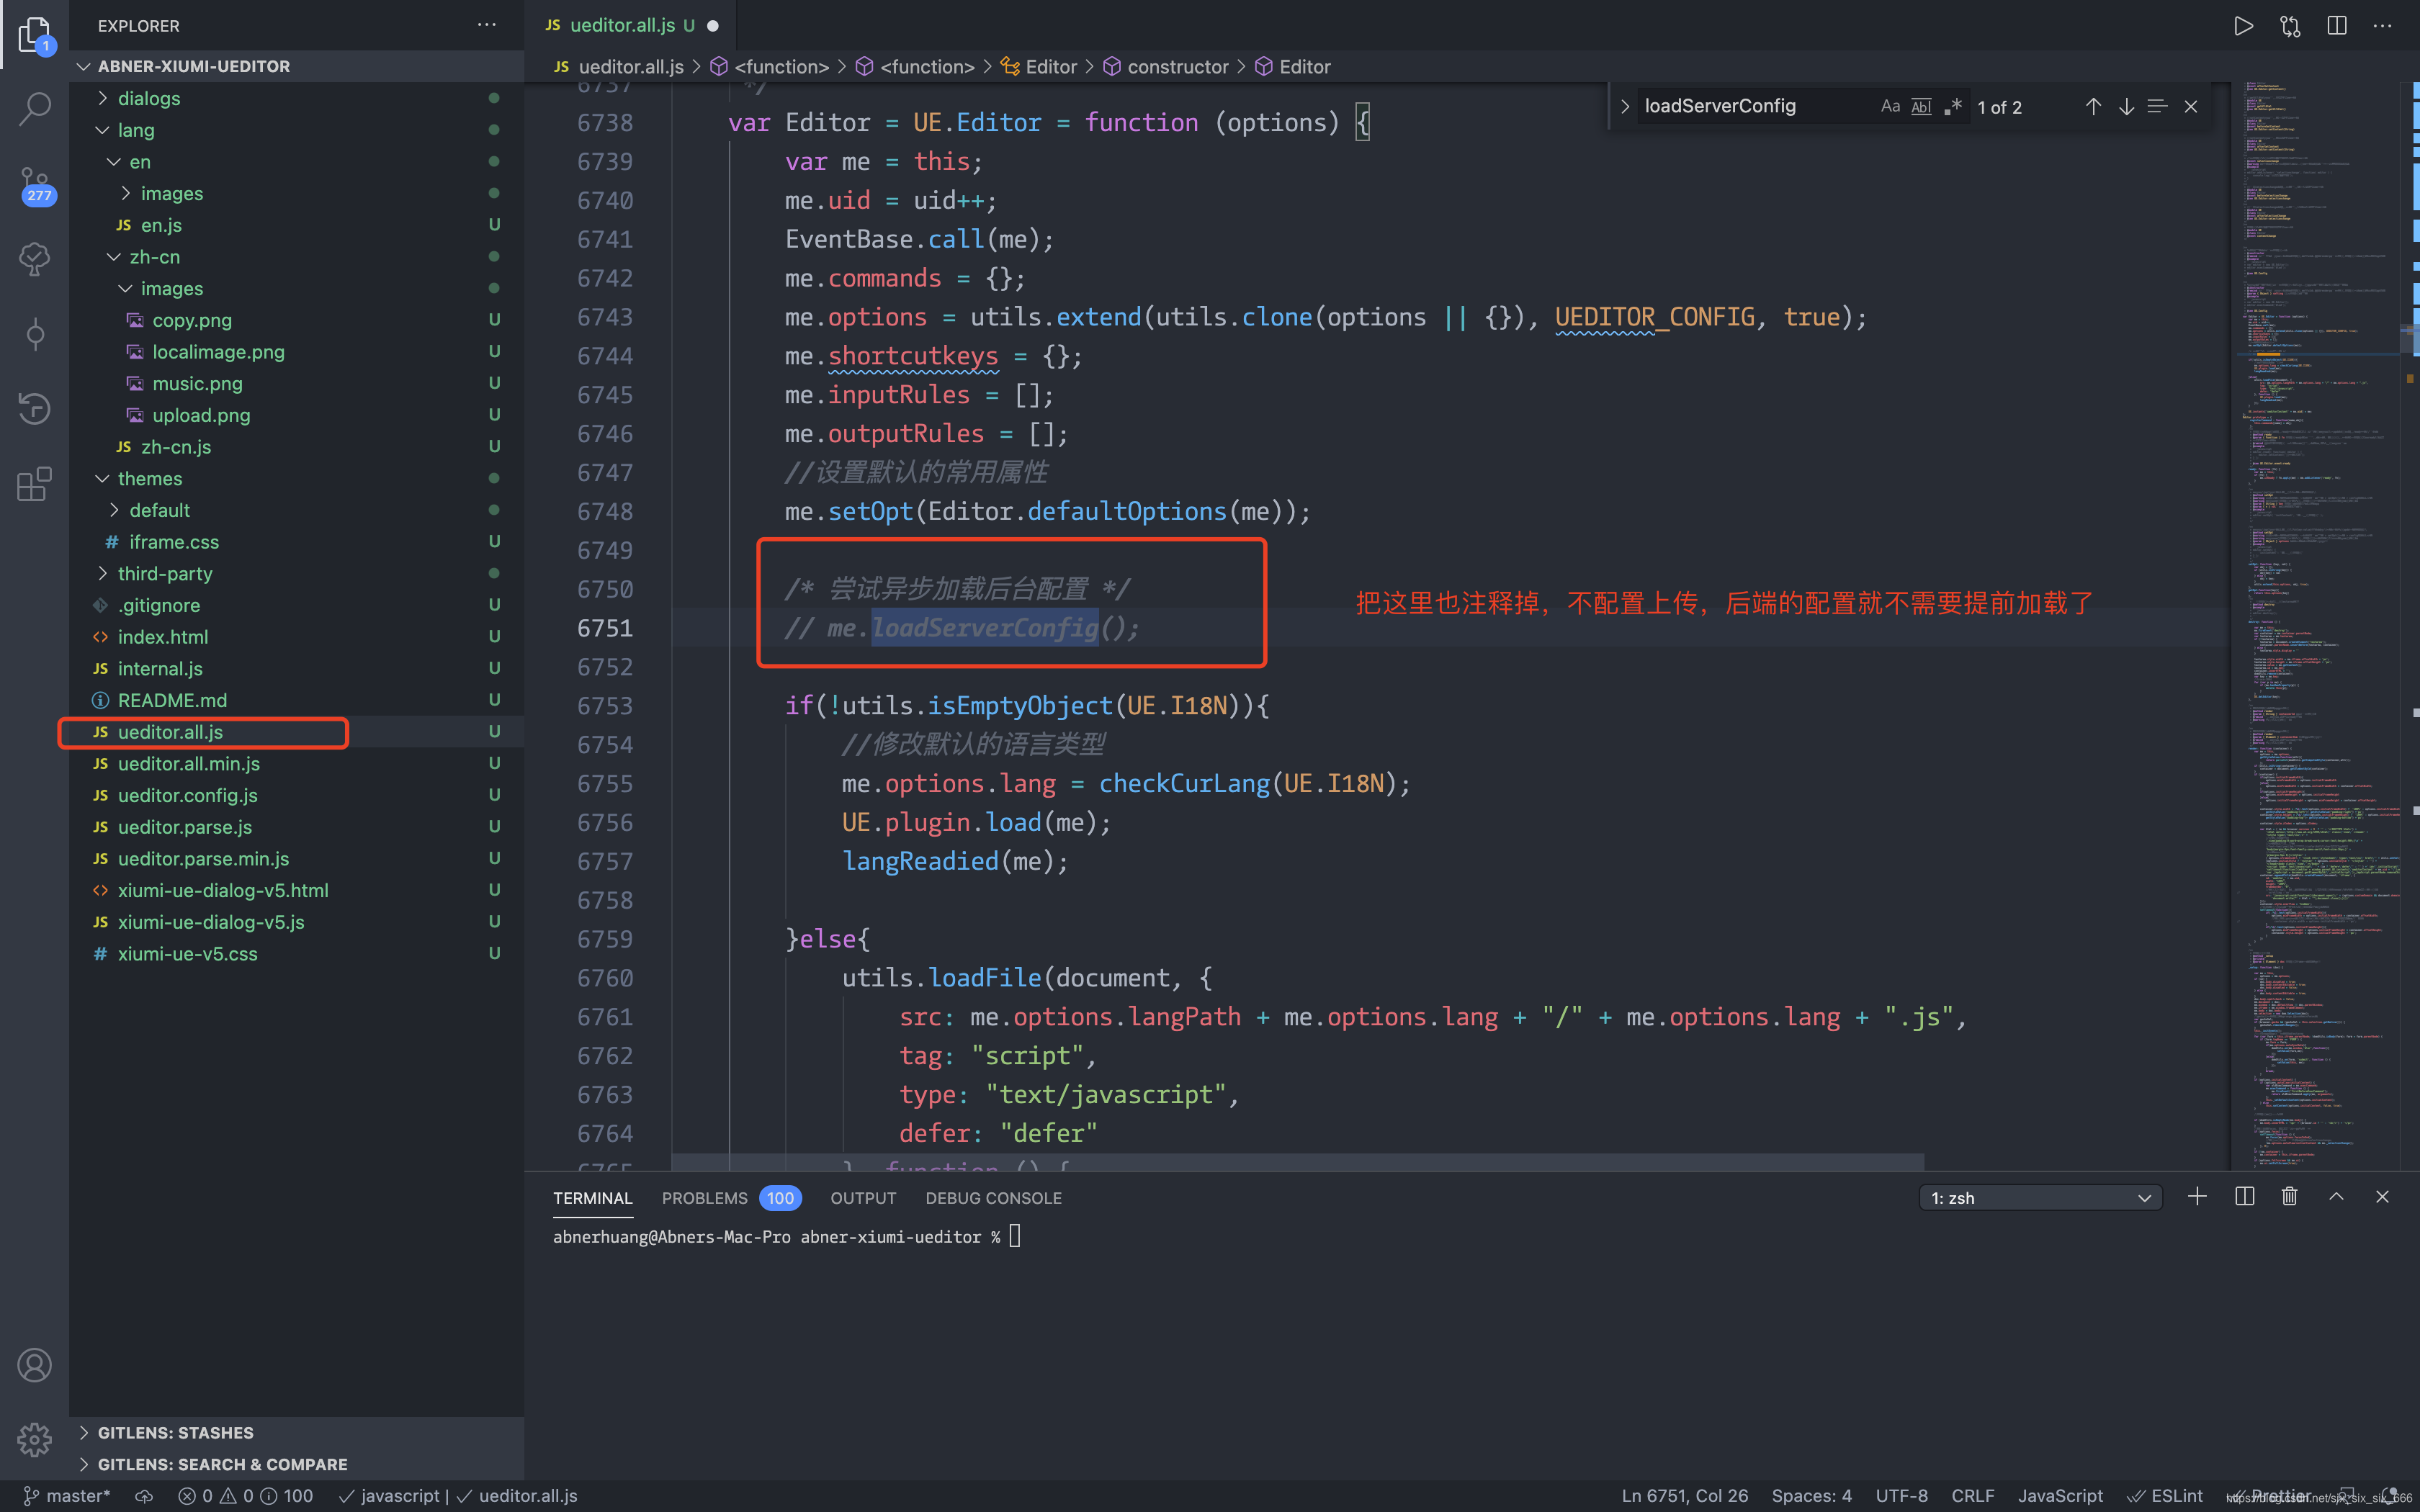The width and height of the screenshot is (2420, 1512).
Task: Open the 1: zsh terminal dropdown
Action: 2040,1198
